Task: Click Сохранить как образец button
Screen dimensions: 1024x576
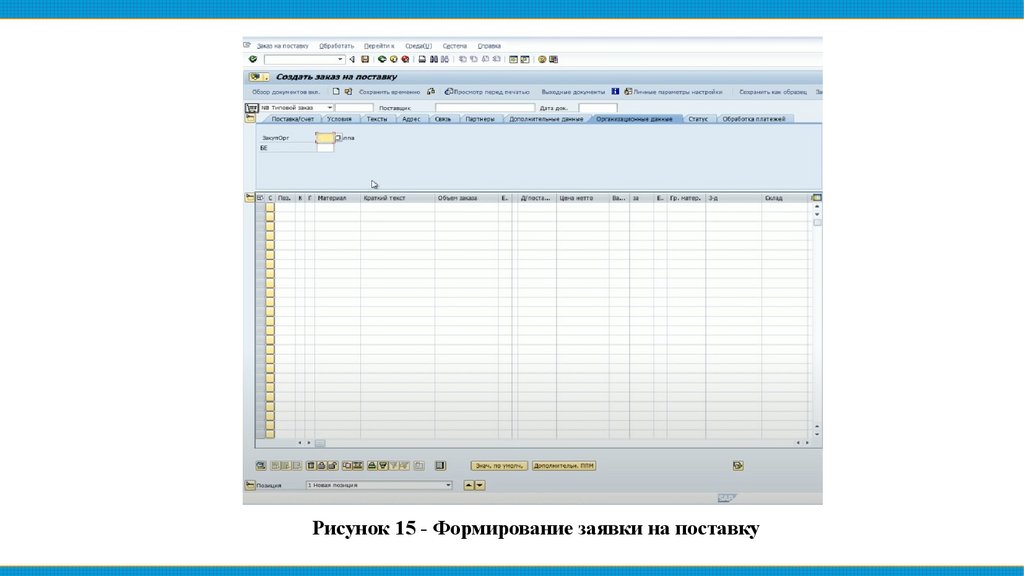Action: point(773,92)
